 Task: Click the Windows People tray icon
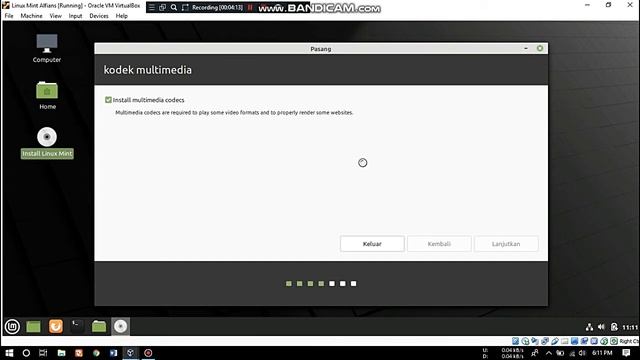click(x=535, y=353)
